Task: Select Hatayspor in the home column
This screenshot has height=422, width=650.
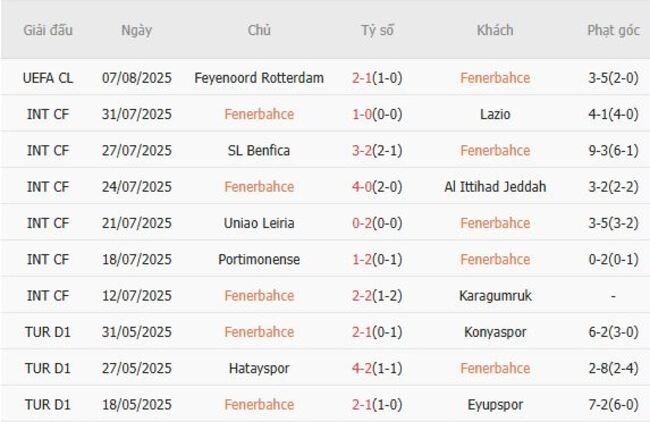Action: [x=259, y=369]
